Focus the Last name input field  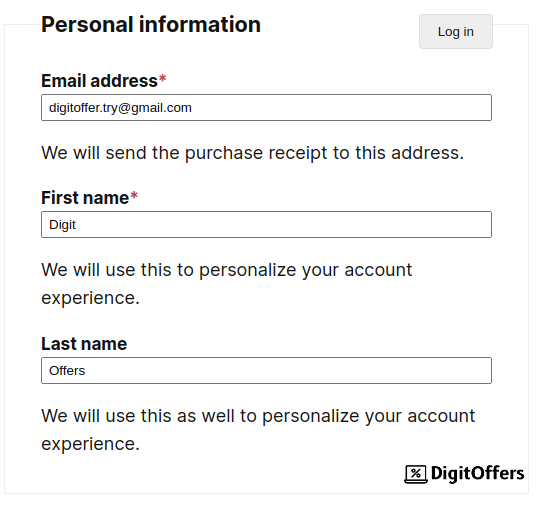[266, 370]
